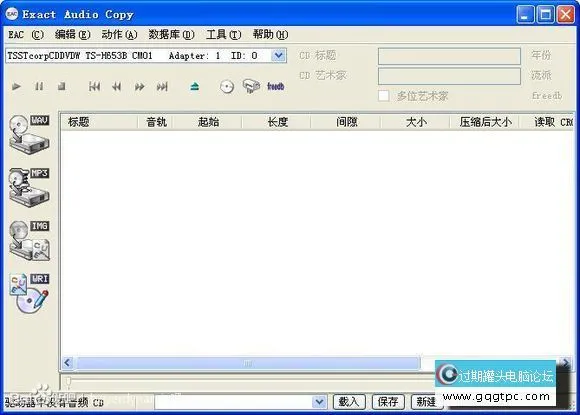Click the CD 标题 input field
Viewport: 580px width, 415px height.
(449, 56)
